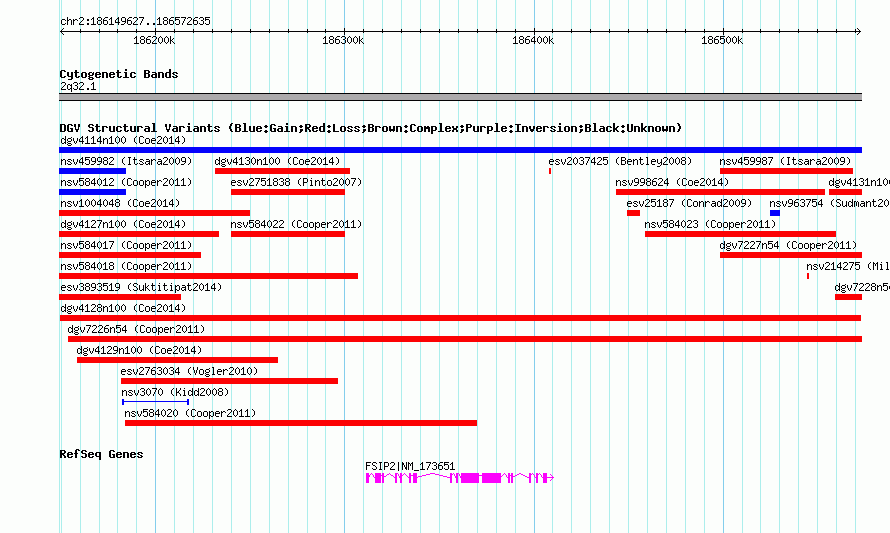Click the gray 2q32.1 cytogenetic band bar
Screen dimensions: 890x533
click(x=460, y=97)
